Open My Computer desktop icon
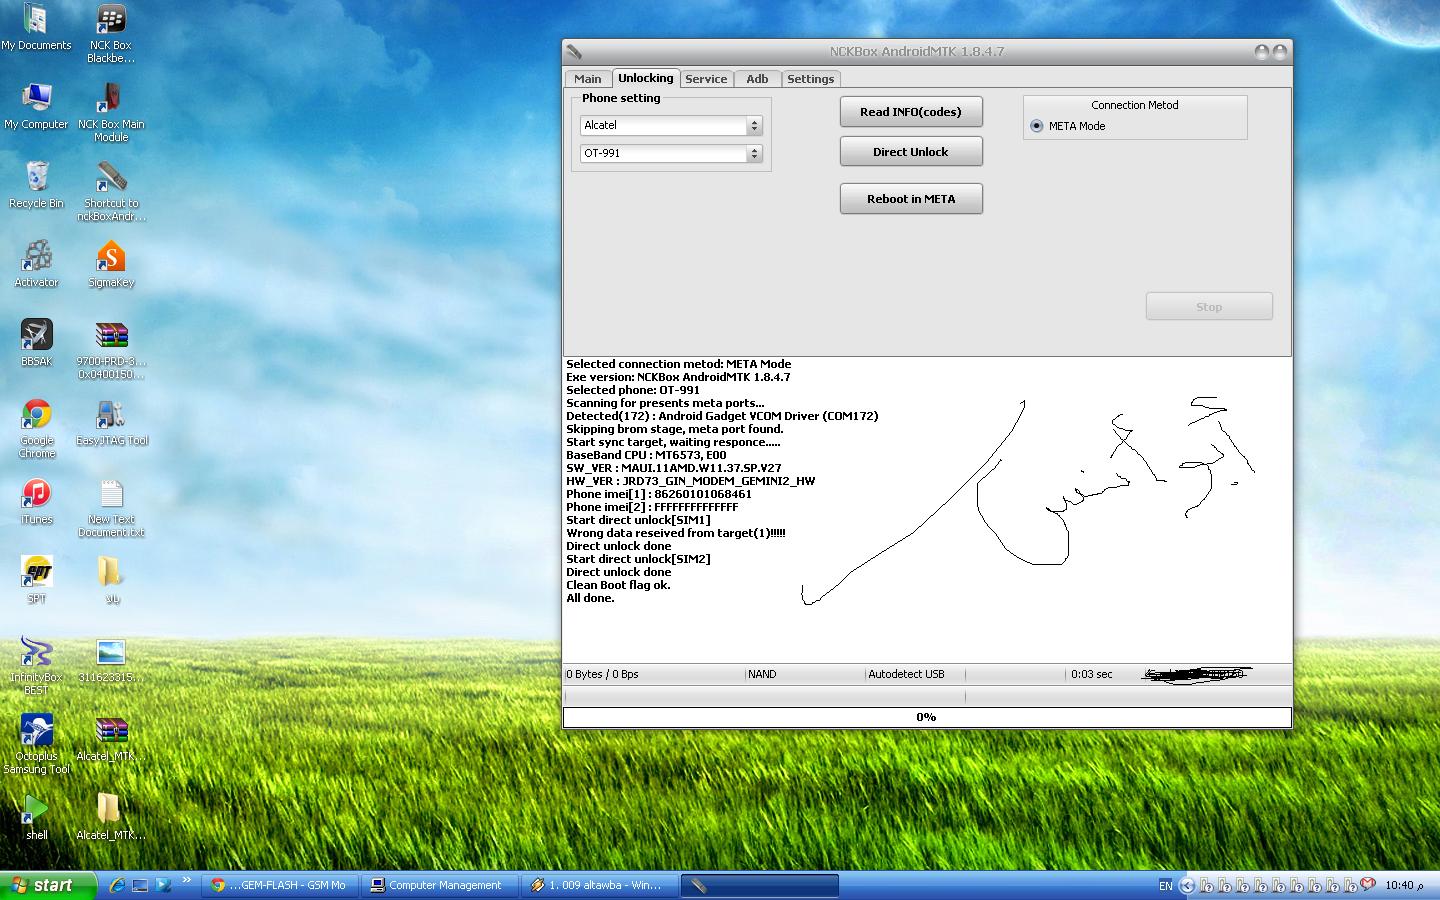The width and height of the screenshot is (1440, 900). click(x=36, y=106)
